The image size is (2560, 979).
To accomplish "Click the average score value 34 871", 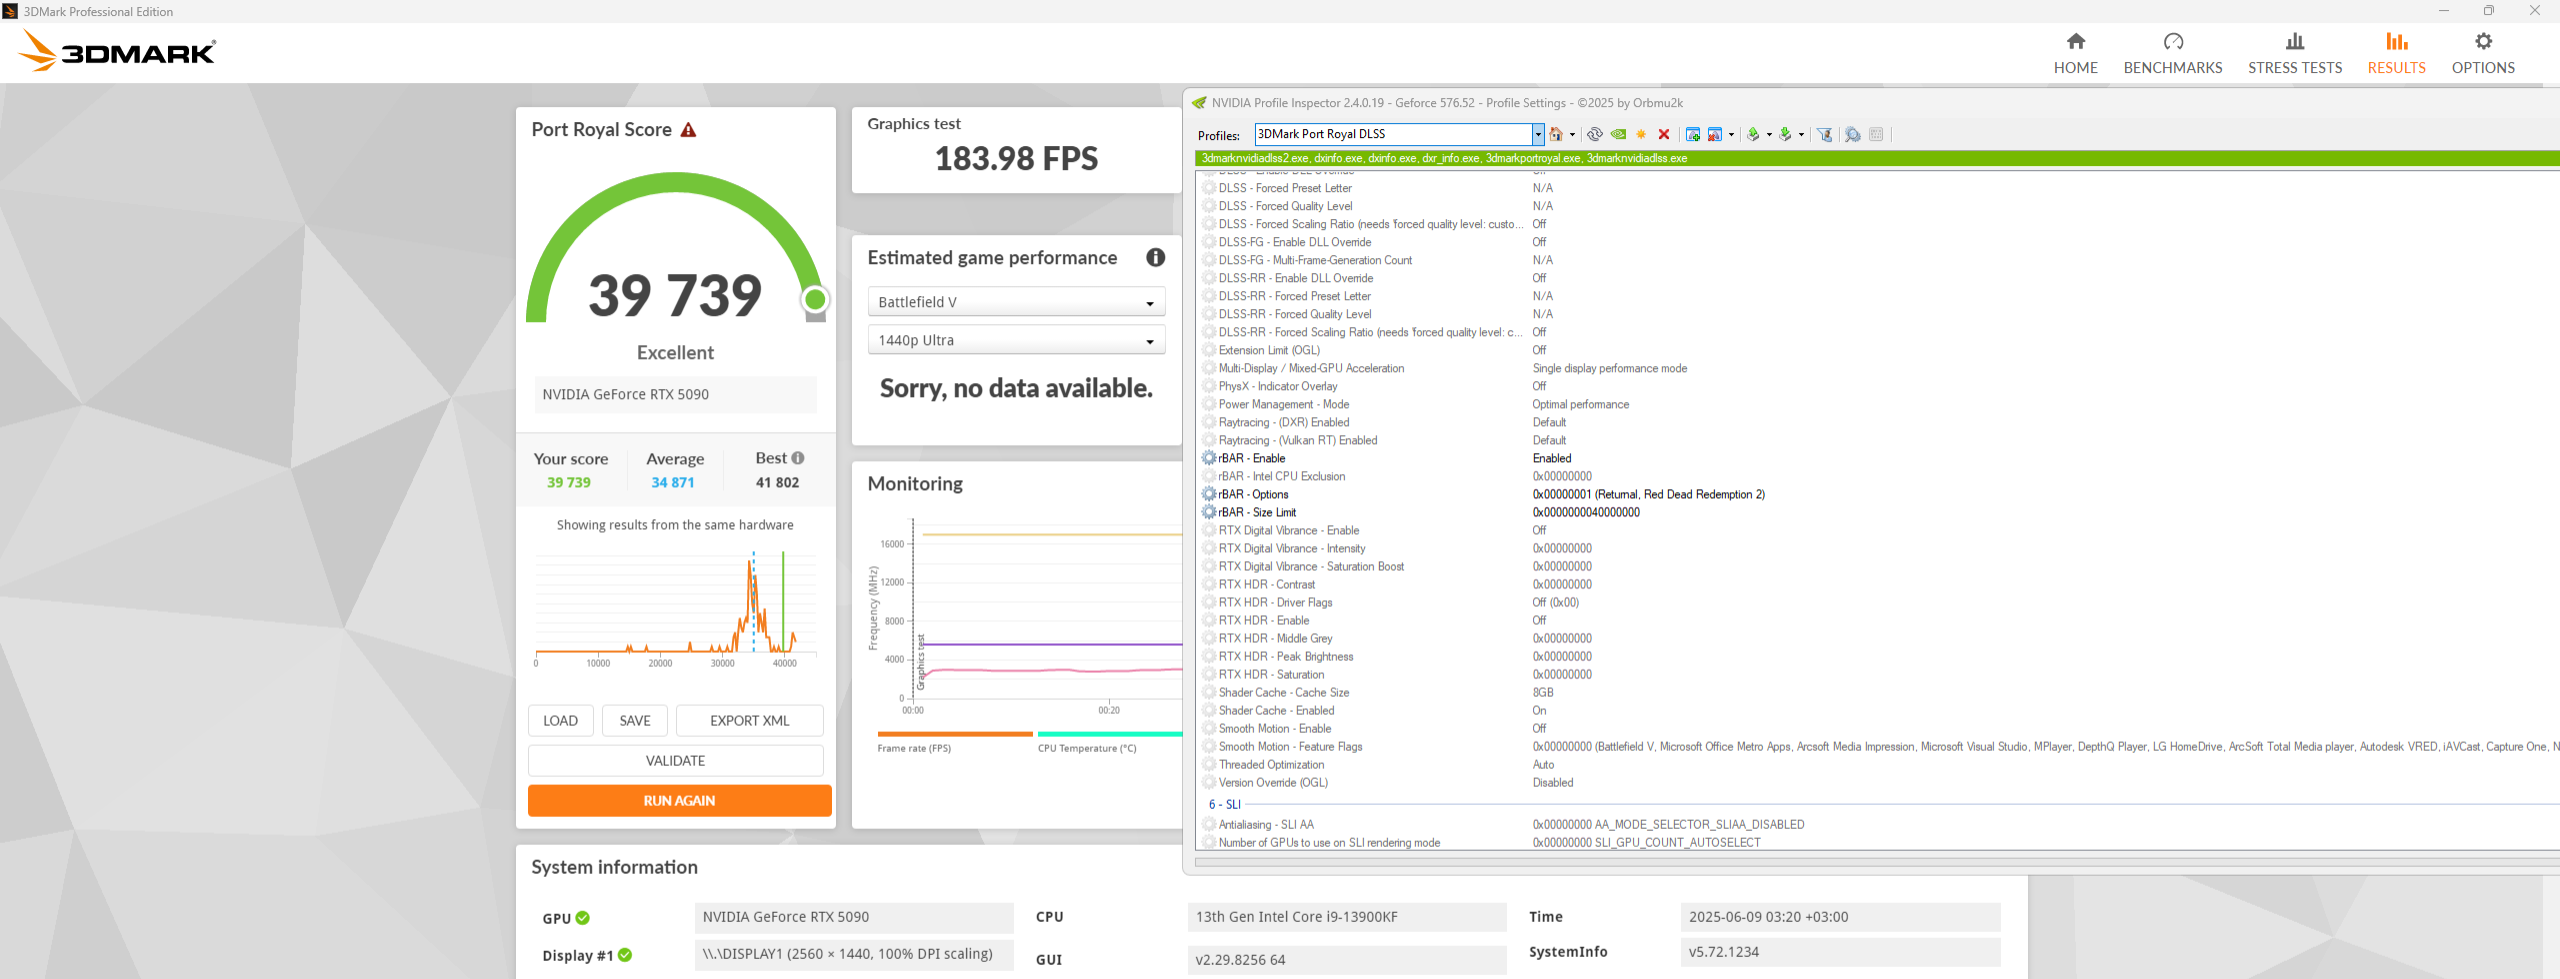I will tap(672, 483).
